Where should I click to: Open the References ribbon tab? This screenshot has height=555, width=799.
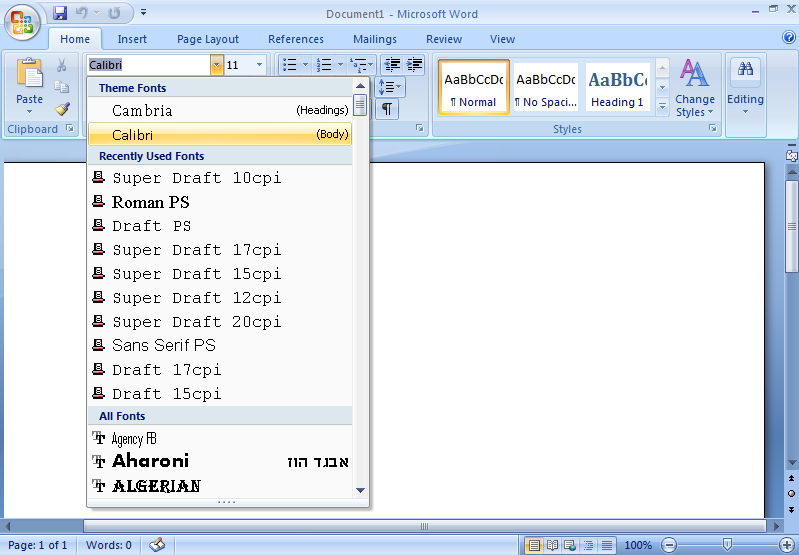coord(296,39)
